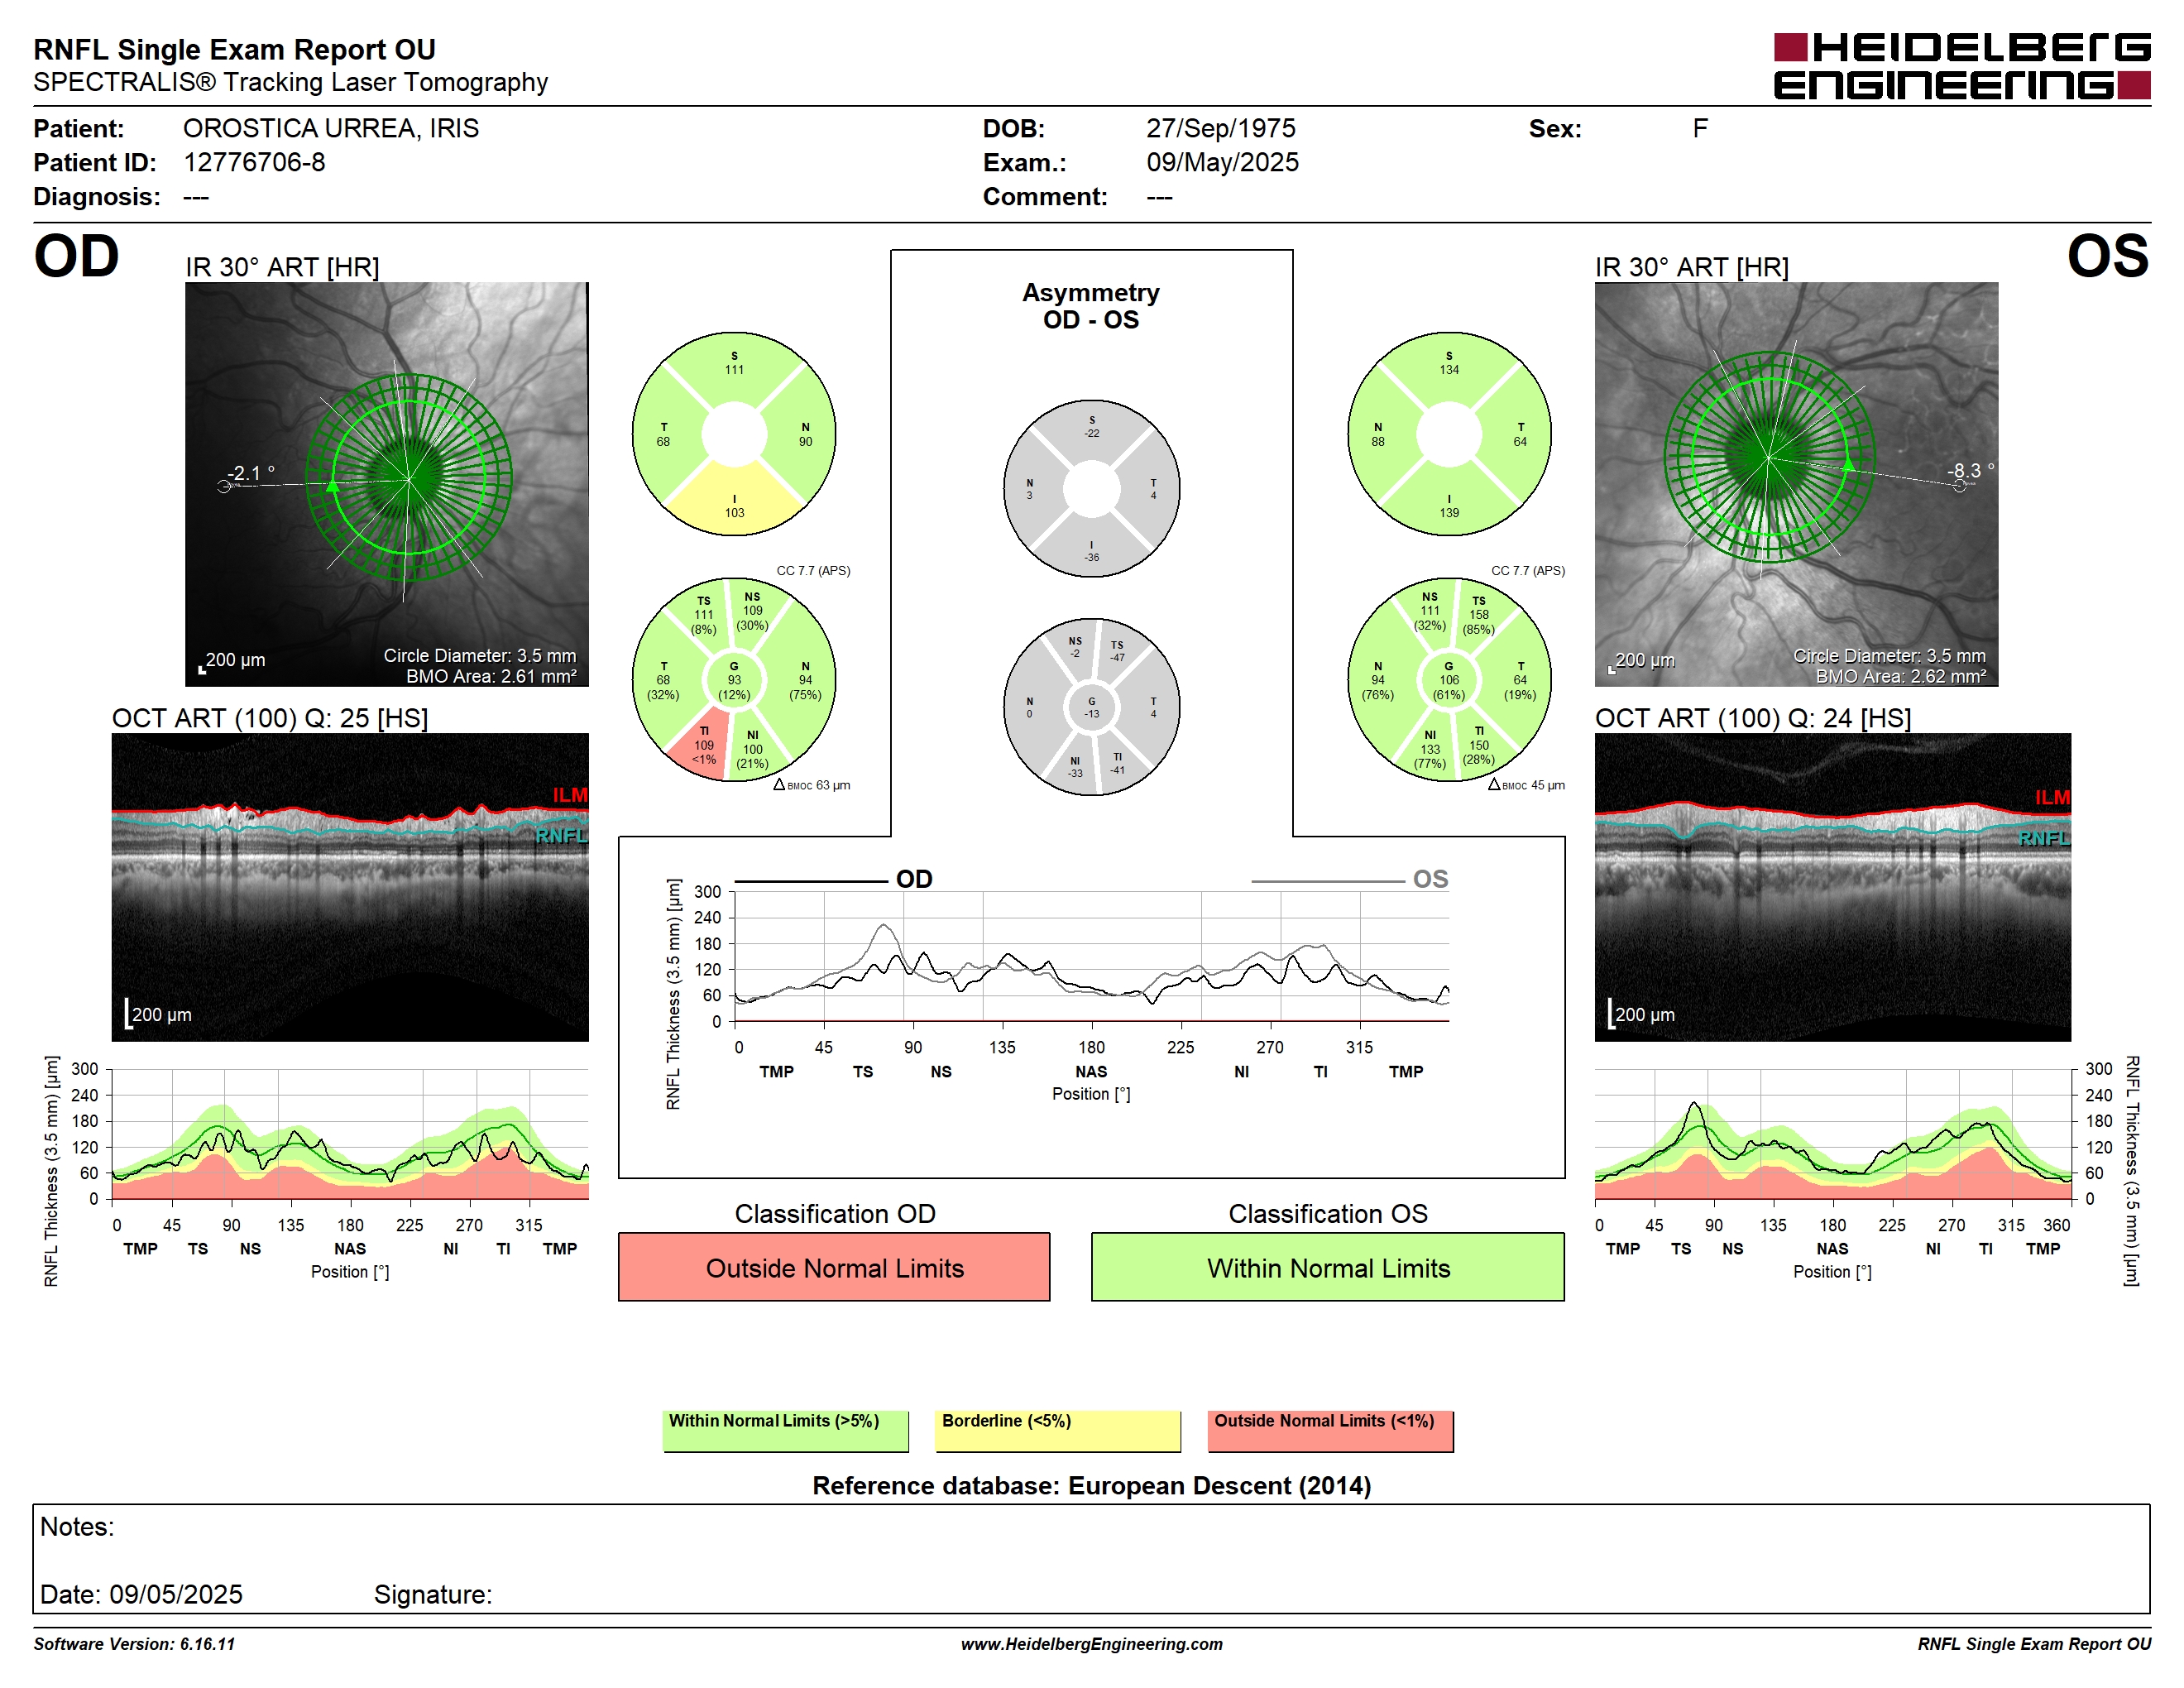2184x1688 pixels.
Task: Click the OS ΔBMOC 45 µm label
Action: pos(1526,785)
